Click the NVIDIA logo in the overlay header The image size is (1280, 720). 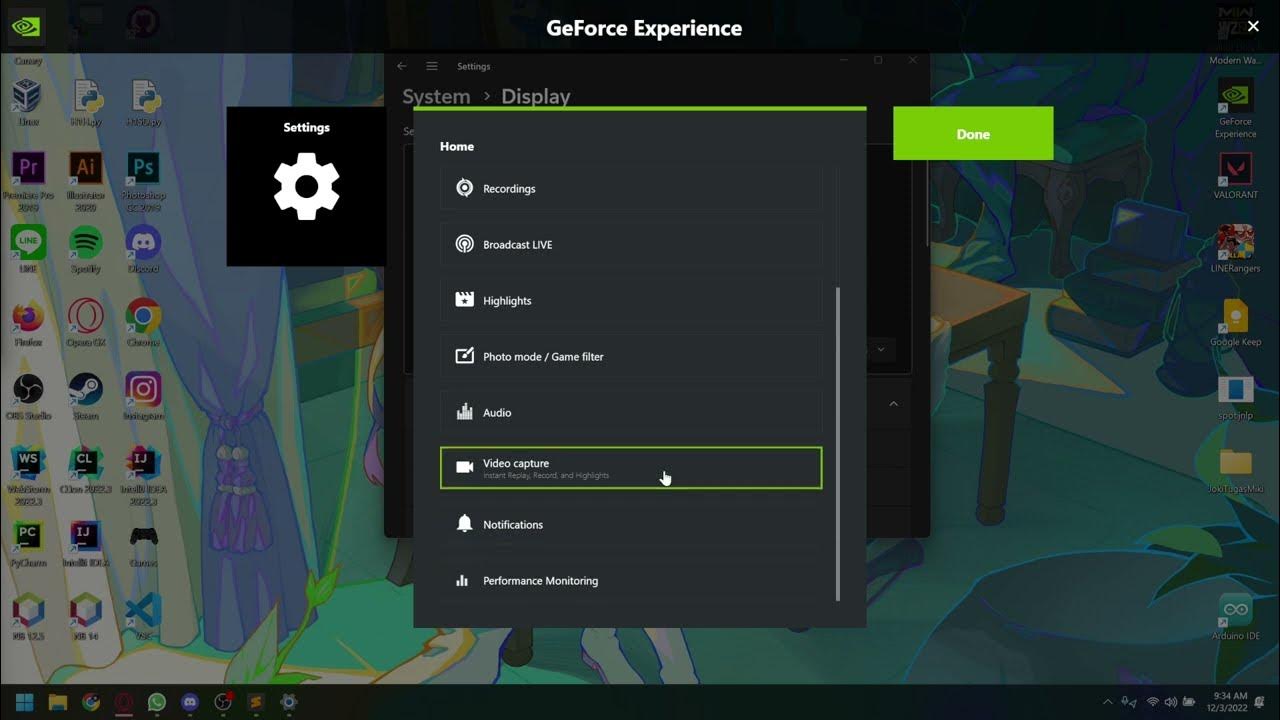(25, 27)
